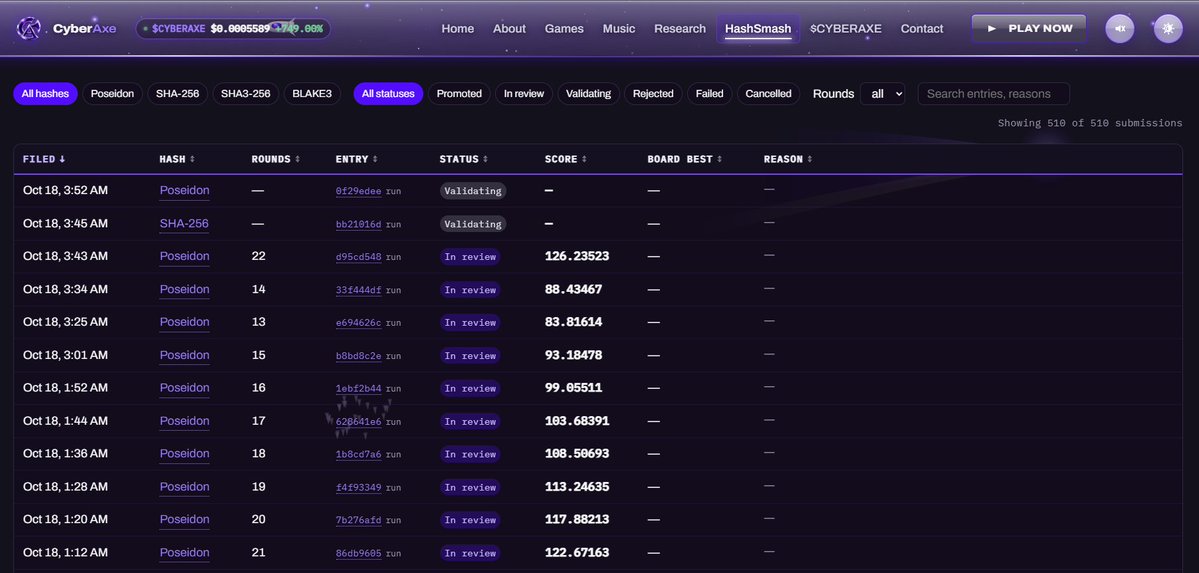Go to the Contact page
The height and width of the screenshot is (573, 1199).
pos(921,29)
